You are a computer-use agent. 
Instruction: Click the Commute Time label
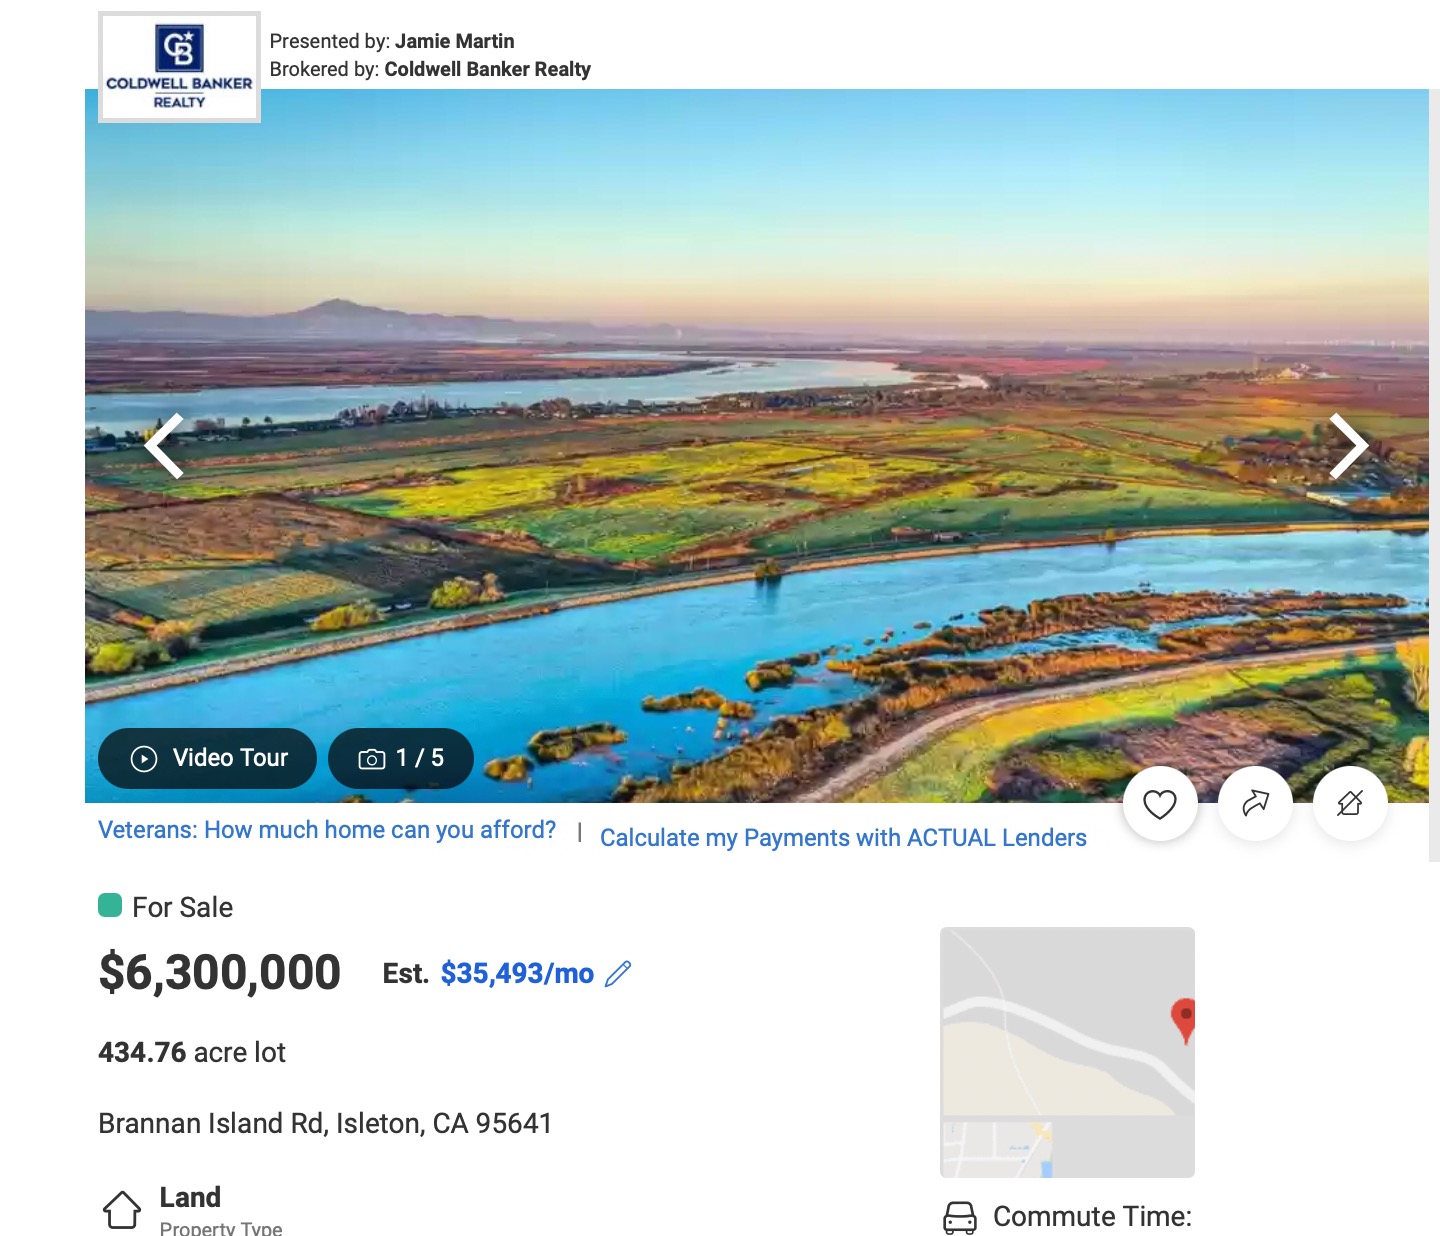pos(1092,1217)
